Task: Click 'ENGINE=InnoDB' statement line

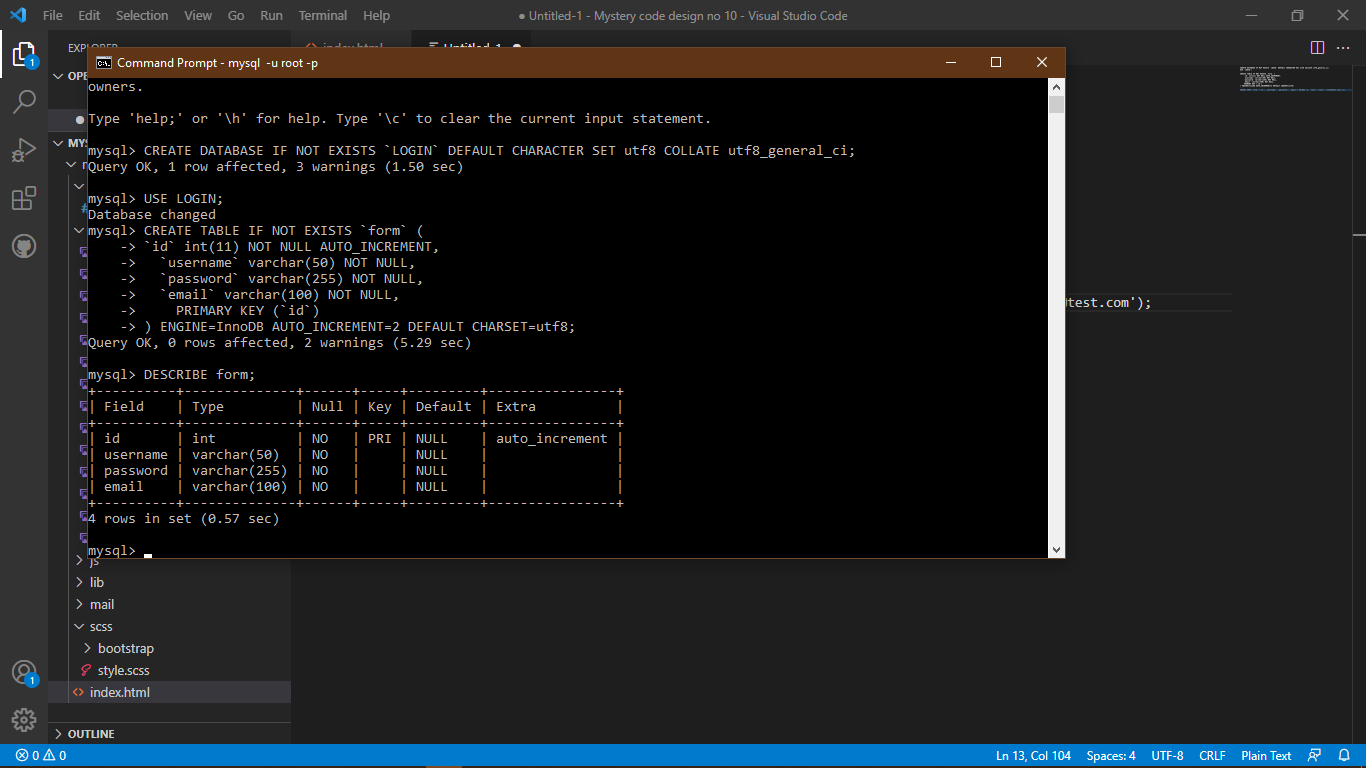Action: [x=348, y=327]
